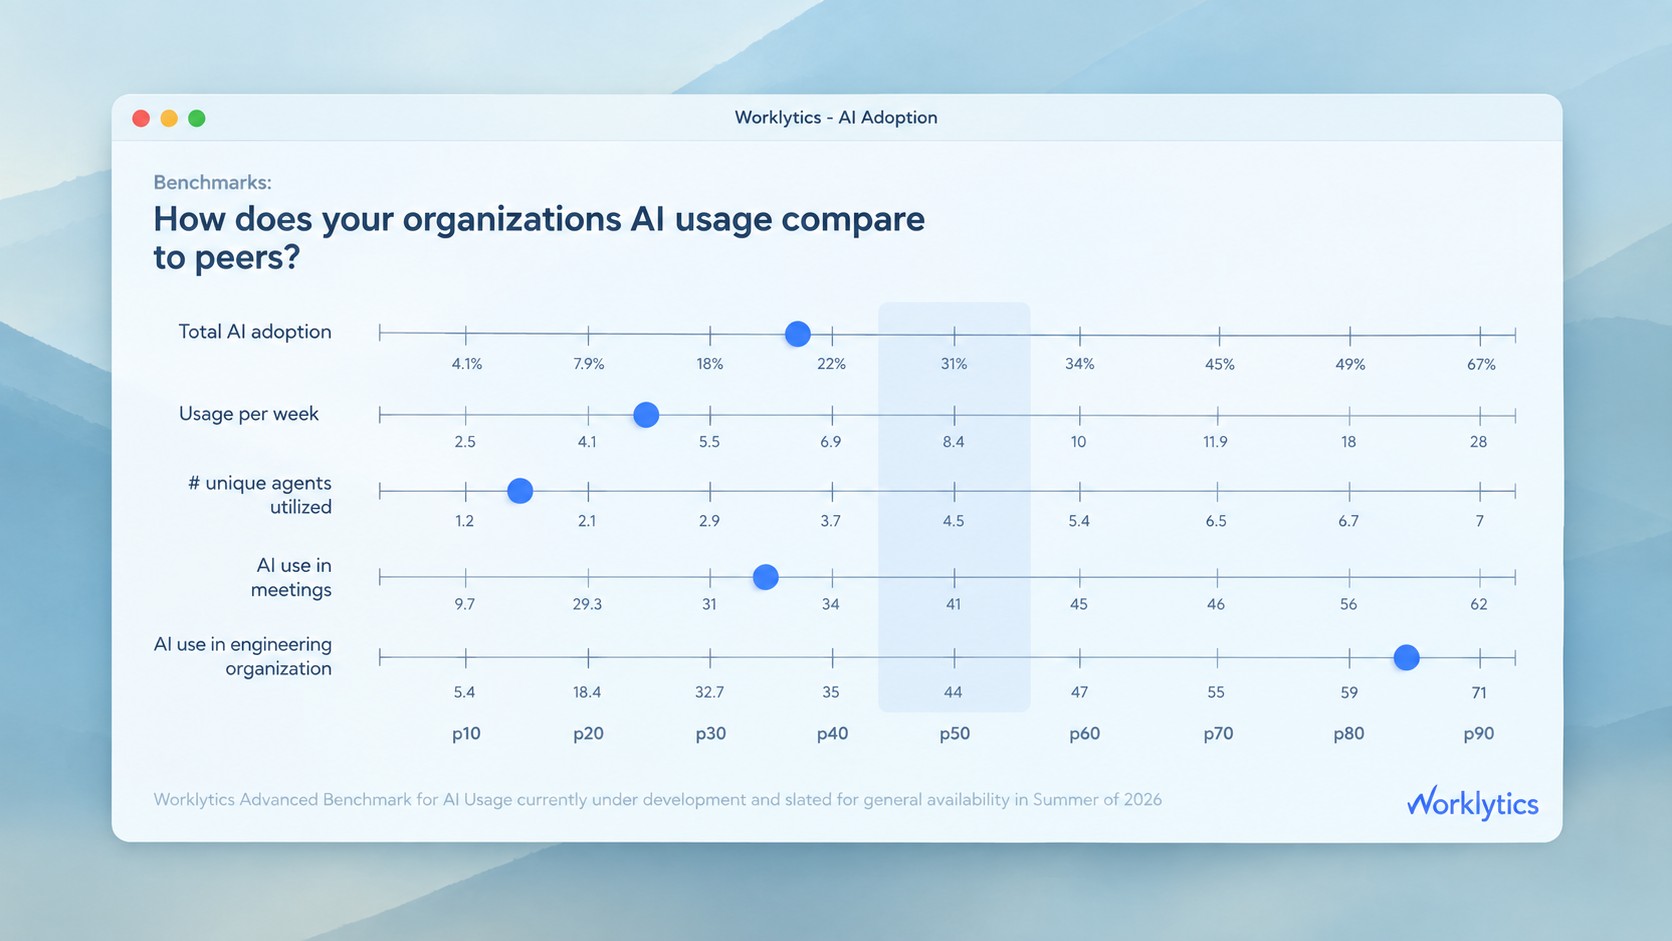The height and width of the screenshot is (941, 1672).
Task: Maximize the window with green button
Action: pos(197,118)
